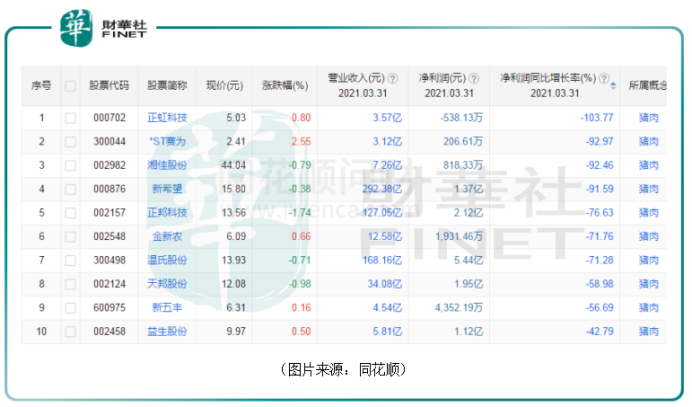Check the box for row 002982
Screen dimensions: 692x407
coord(70,166)
